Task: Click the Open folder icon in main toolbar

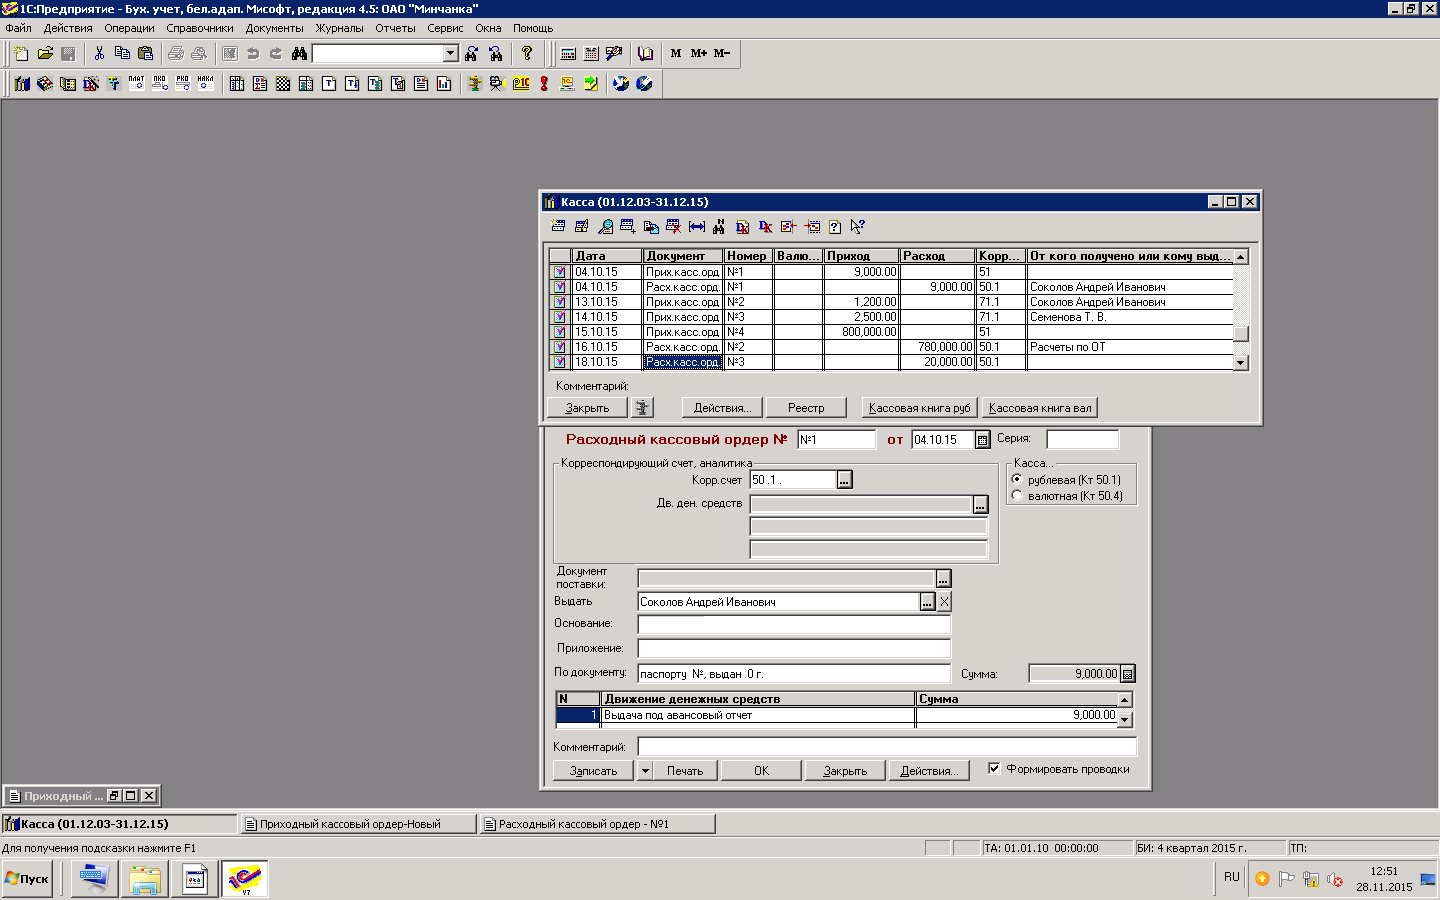Action: (x=45, y=53)
